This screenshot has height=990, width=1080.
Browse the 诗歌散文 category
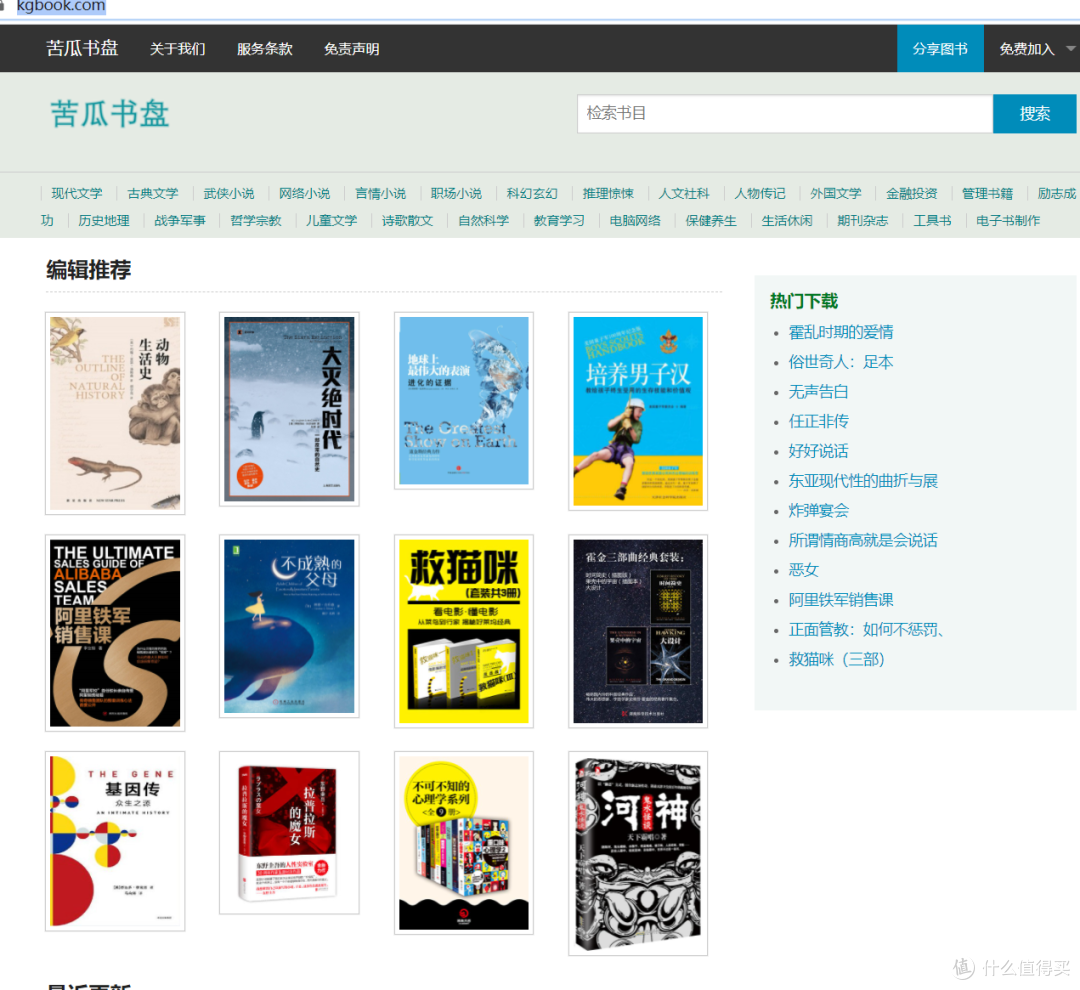(407, 220)
